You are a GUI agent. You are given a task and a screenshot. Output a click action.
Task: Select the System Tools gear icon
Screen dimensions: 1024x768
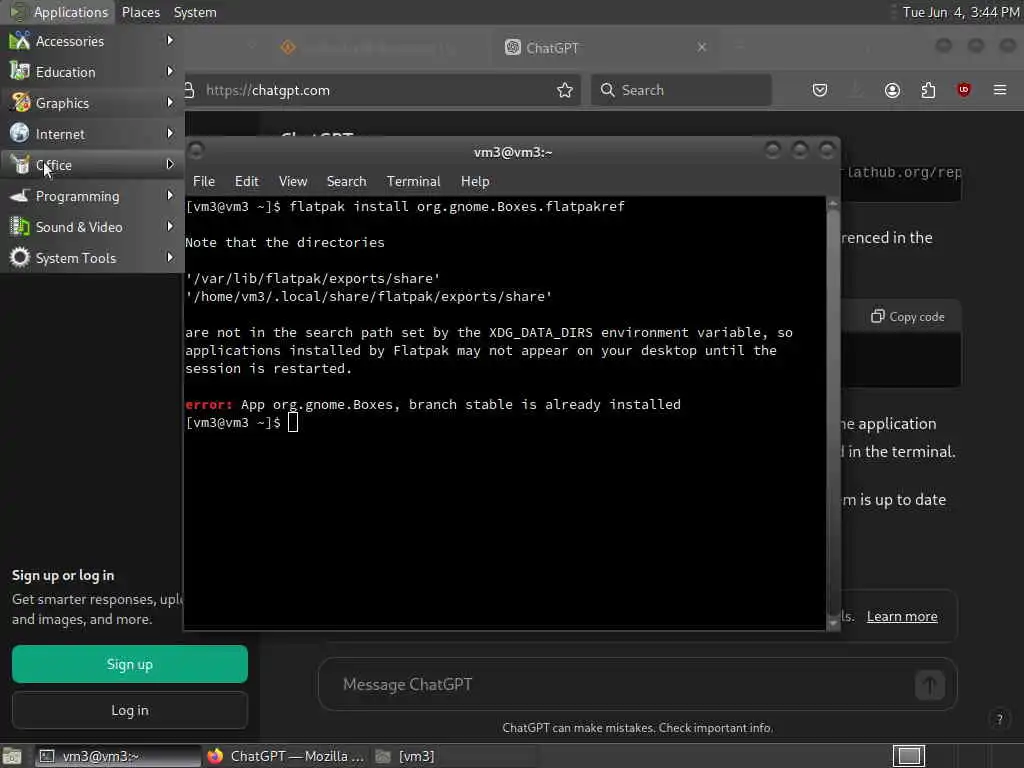(20, 257)
